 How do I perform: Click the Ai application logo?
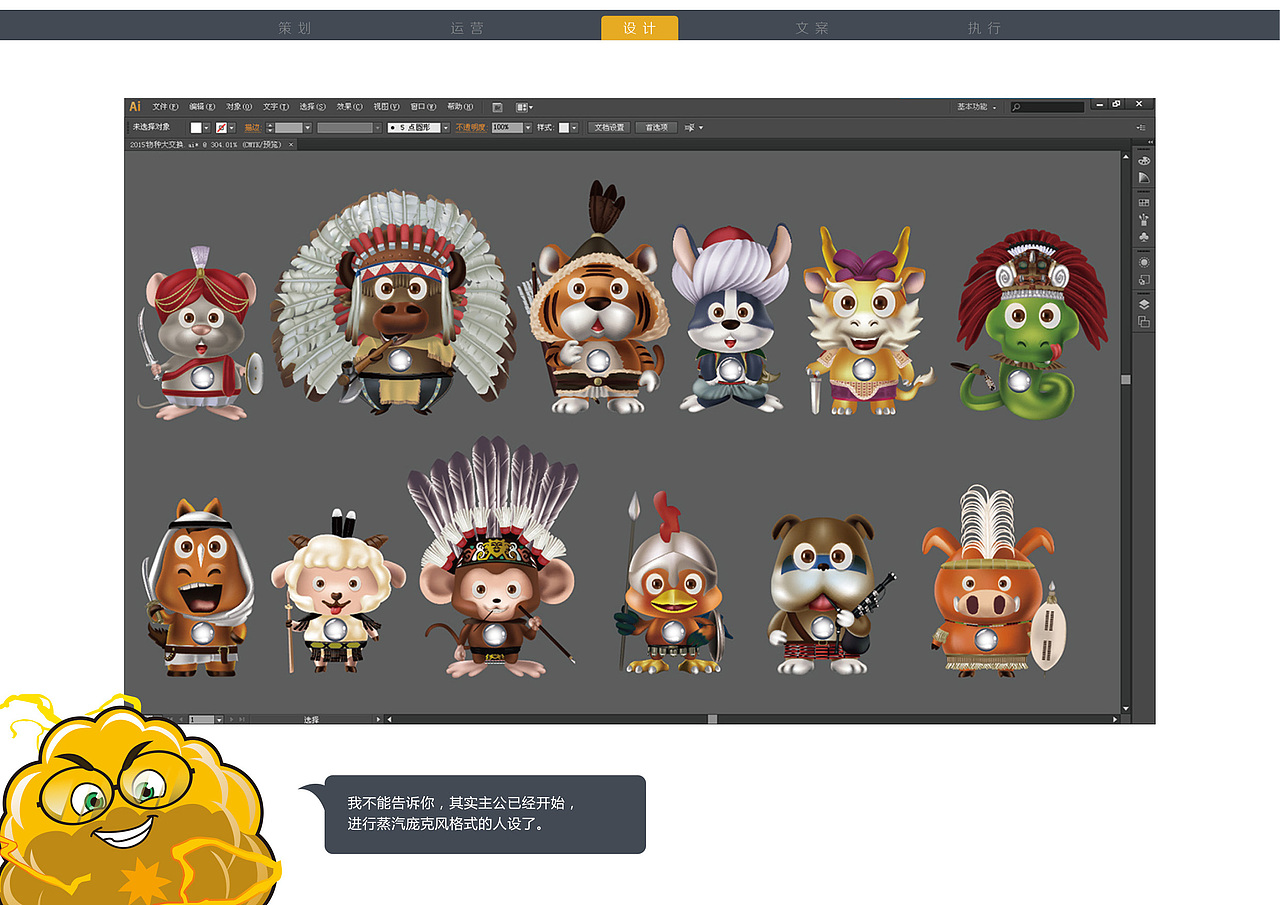[x=135, y=106]
